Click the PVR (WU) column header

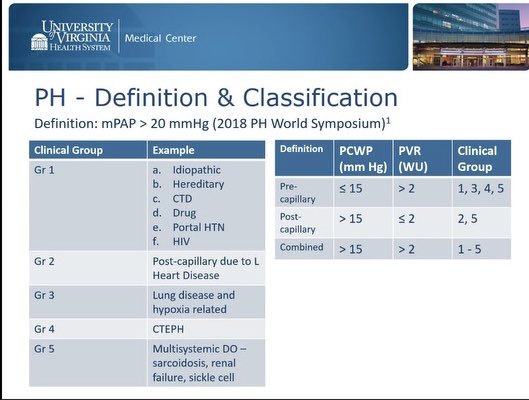click(x=422, y=158)
